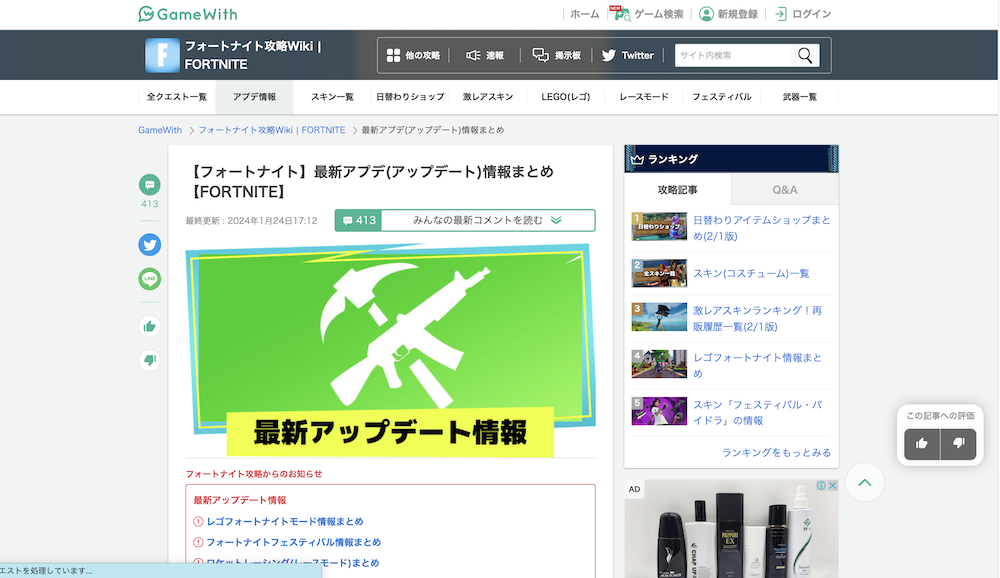Open 激レアスキン menu item
Viewport: 1000px width, 578px height.
pos(488,97)
